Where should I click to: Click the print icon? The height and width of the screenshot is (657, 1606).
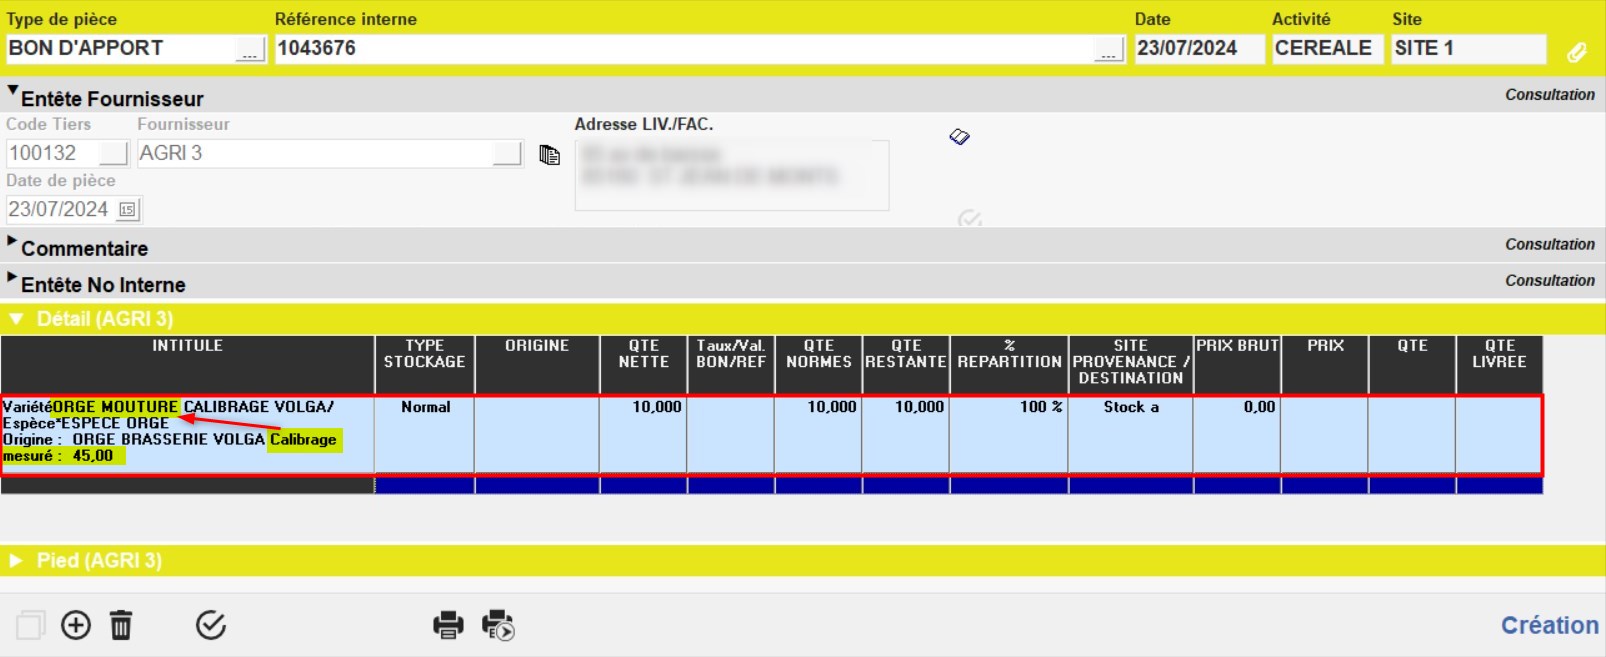point(448,626)
